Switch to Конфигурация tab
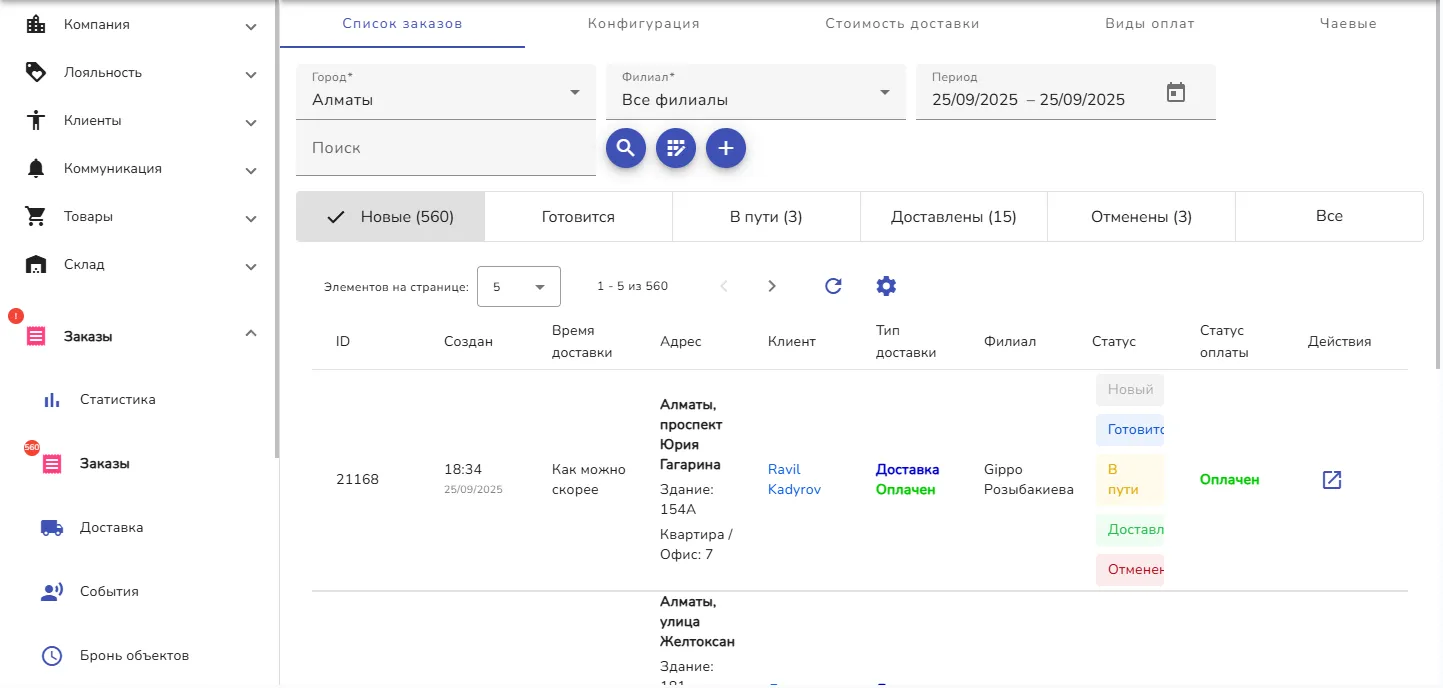The height and width of the screenshot is (688, 1443). [x=643, y=24]
